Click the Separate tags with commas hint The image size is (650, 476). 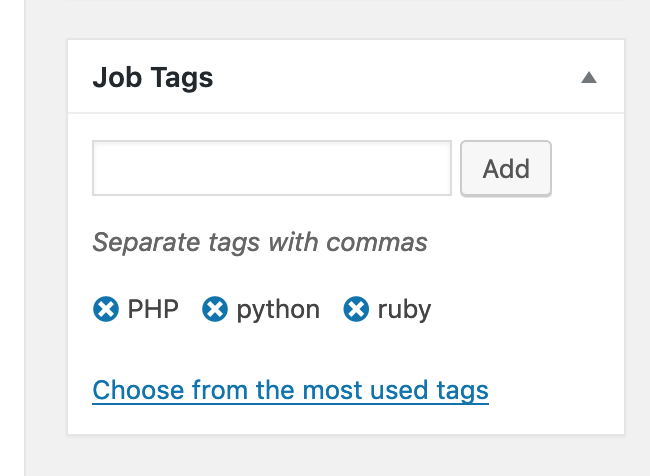pos(260,242)
